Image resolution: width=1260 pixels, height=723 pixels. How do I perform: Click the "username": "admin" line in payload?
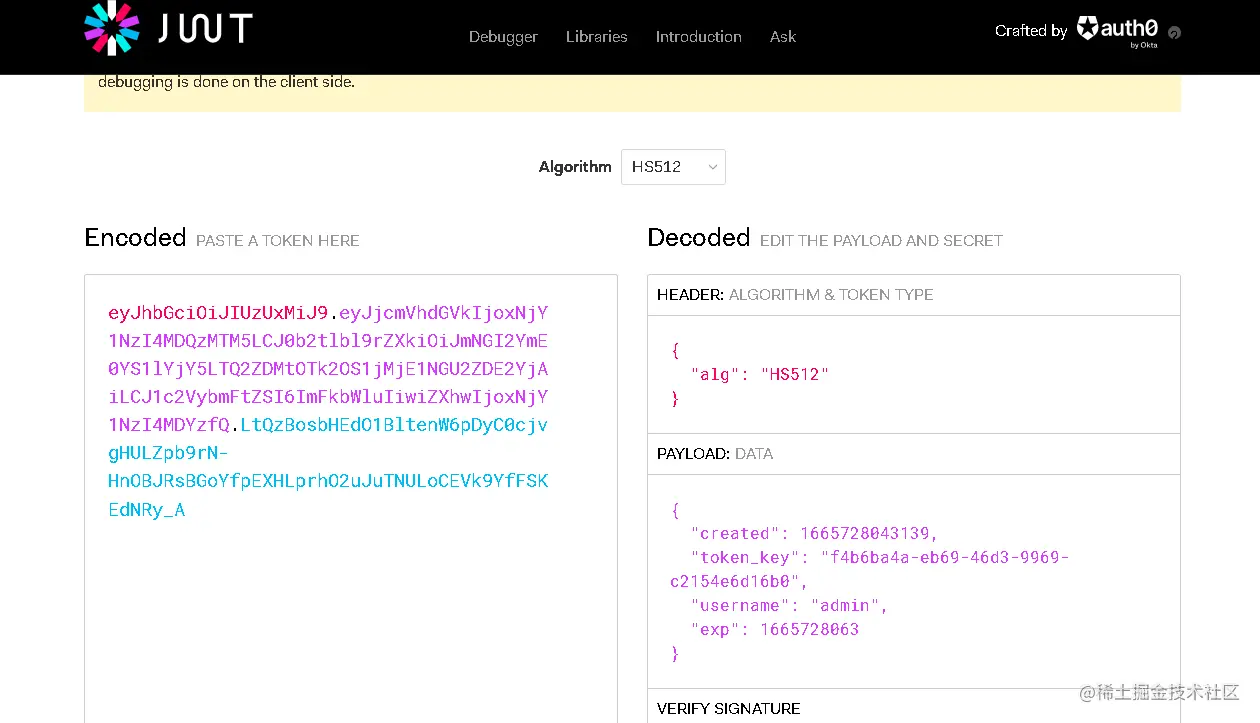tap(788, 605)
